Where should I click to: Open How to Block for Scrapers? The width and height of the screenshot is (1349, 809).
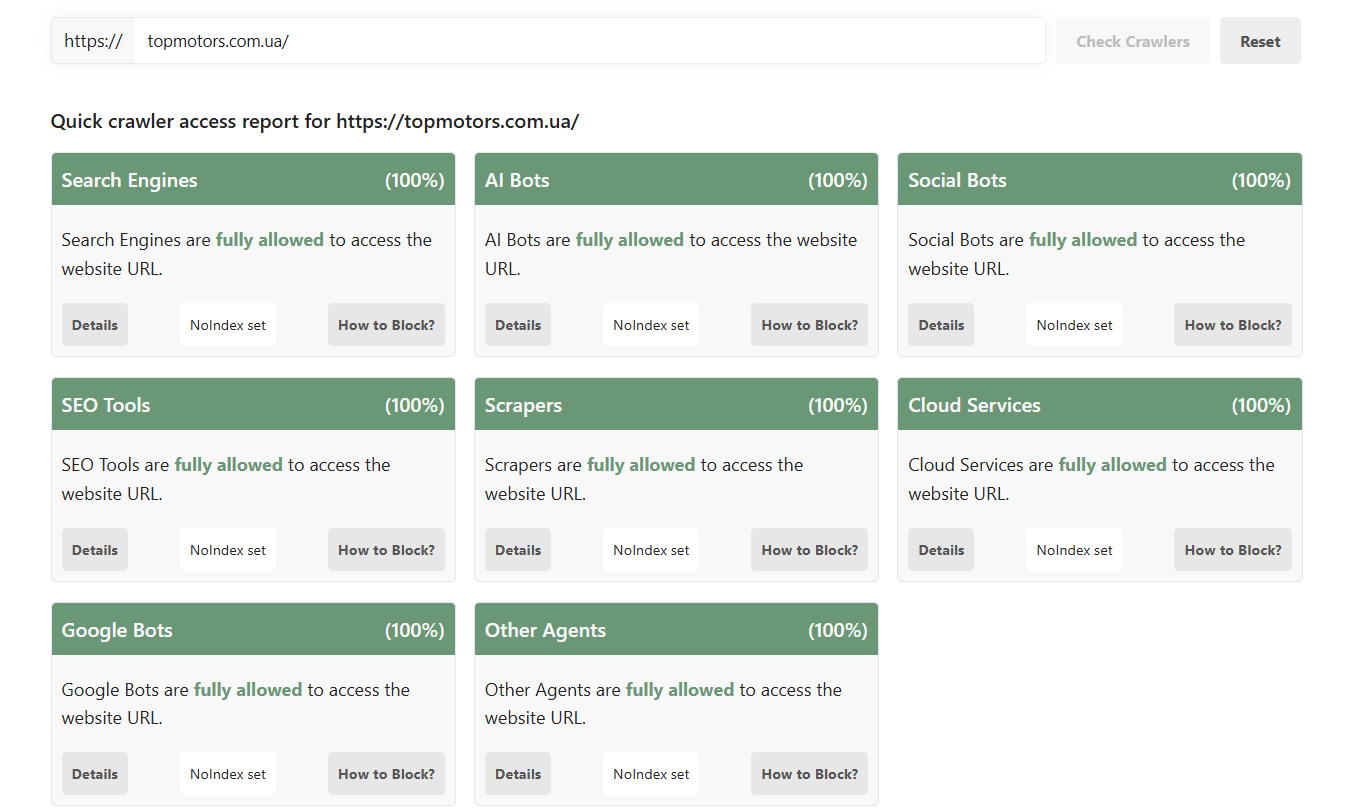[809, 550]
